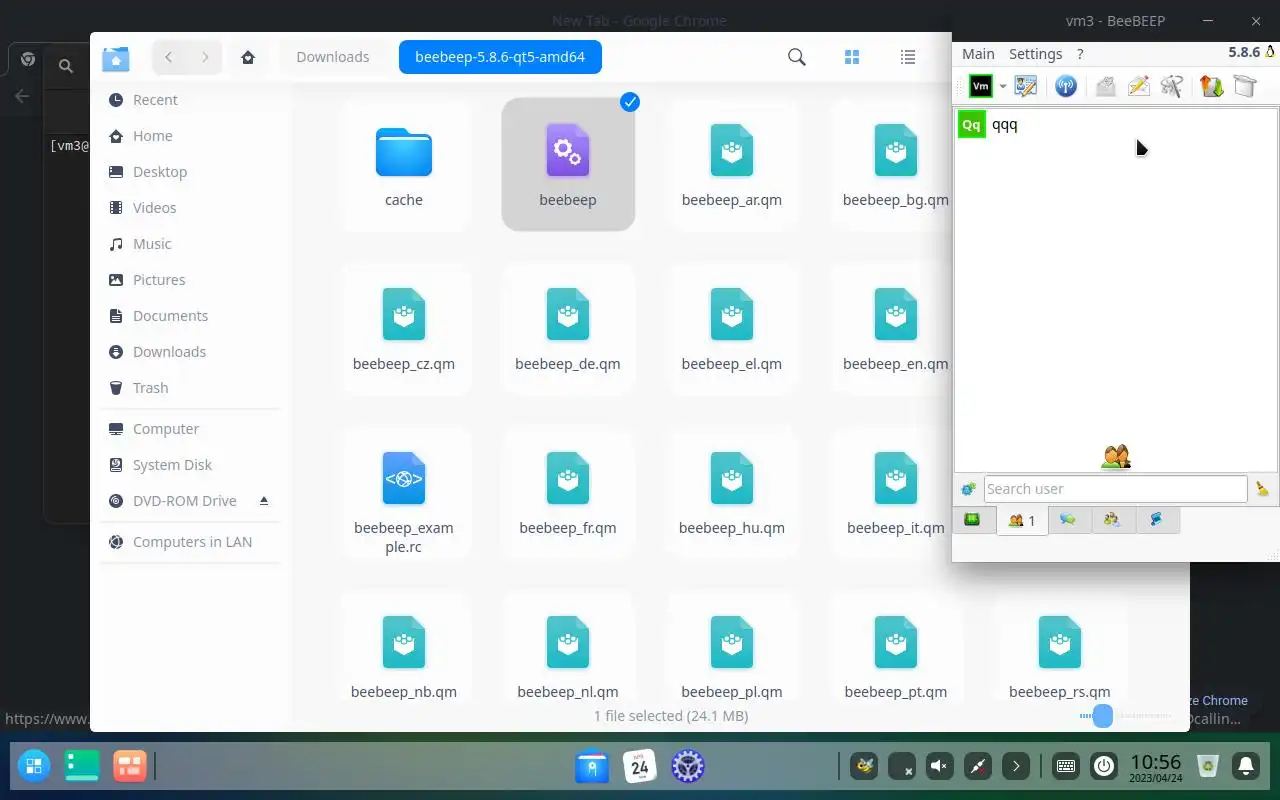Click the Qq green avatar of user qqq

[x=971, y=125]
